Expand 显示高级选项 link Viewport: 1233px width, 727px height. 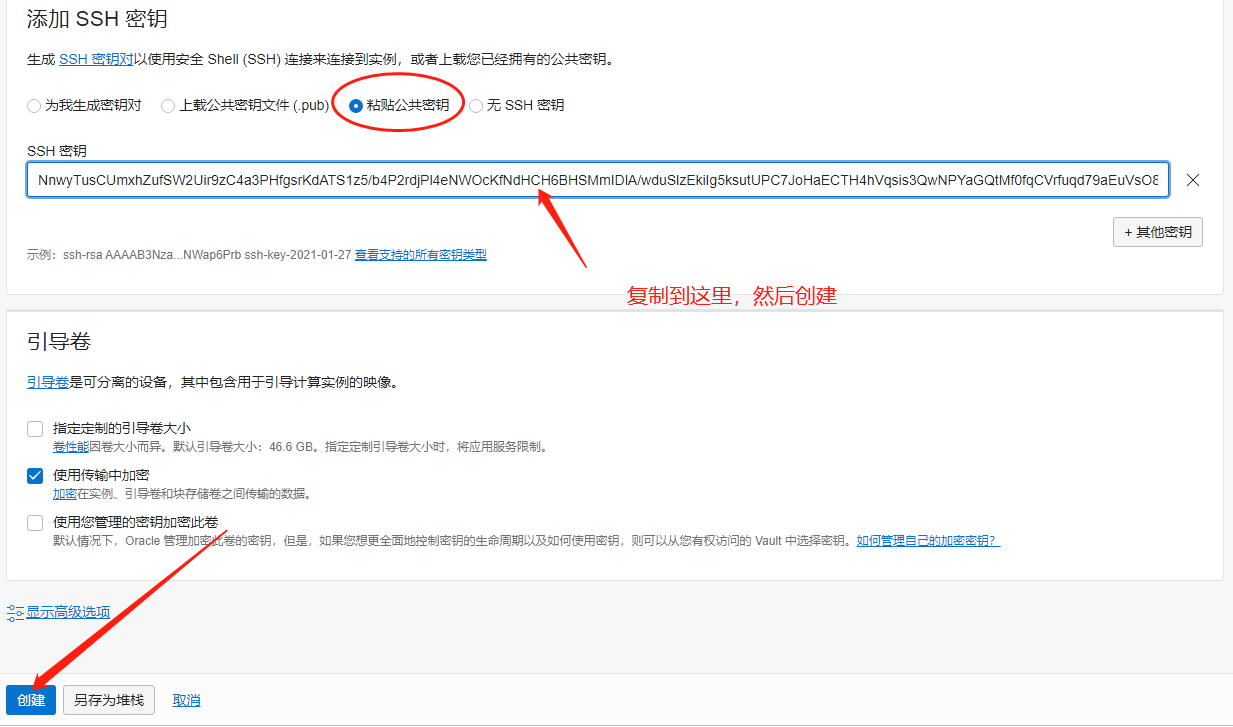[x=68, y=612]
